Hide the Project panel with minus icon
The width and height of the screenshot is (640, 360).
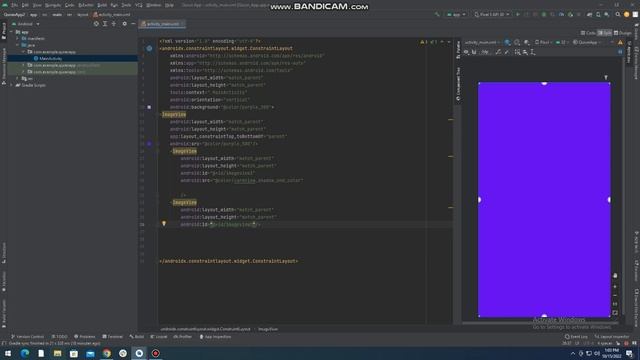coord(133,24)
